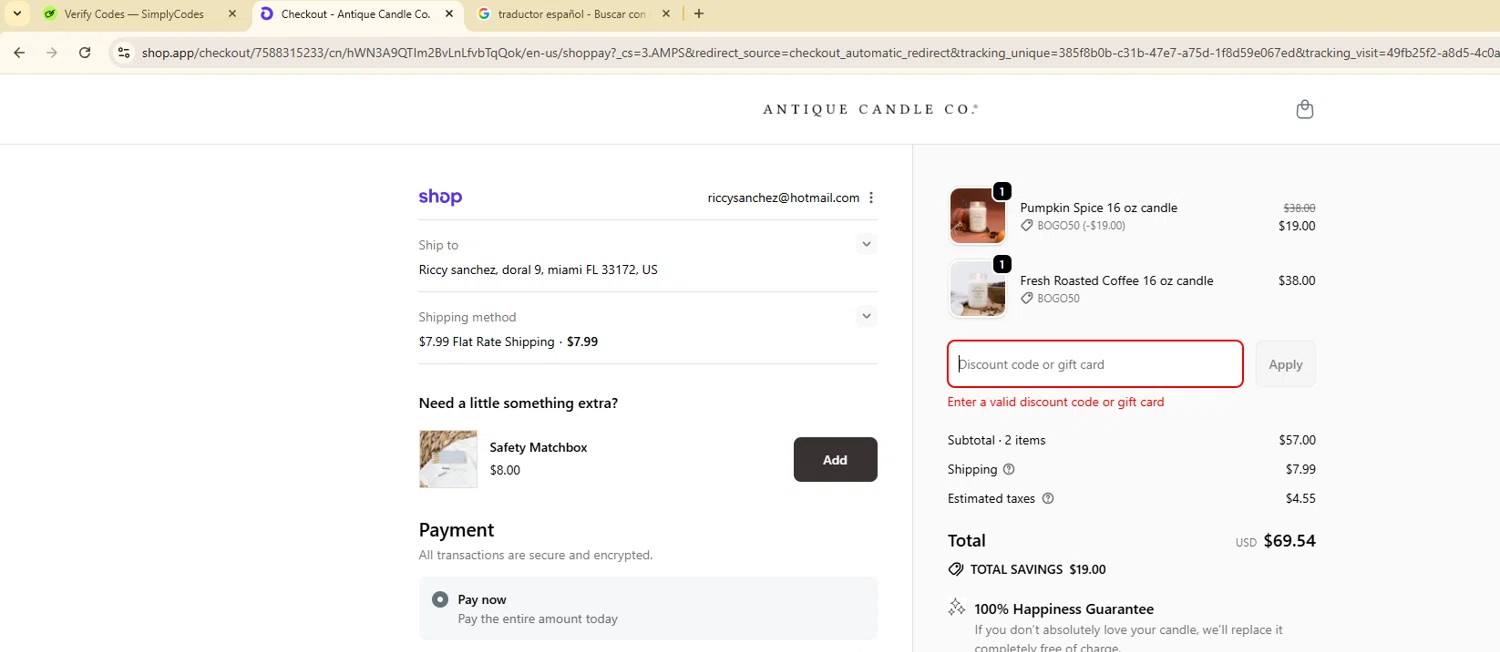
Task: Select the Pay now radio option
Action: (x=440, y=600)
